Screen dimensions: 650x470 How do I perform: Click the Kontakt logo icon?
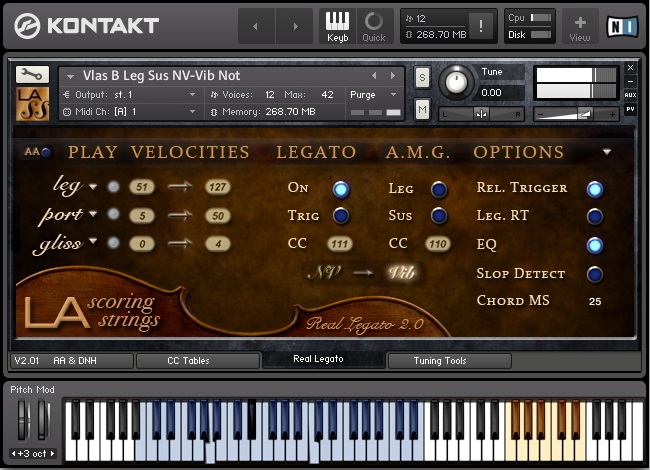click(x=27, y=26)
